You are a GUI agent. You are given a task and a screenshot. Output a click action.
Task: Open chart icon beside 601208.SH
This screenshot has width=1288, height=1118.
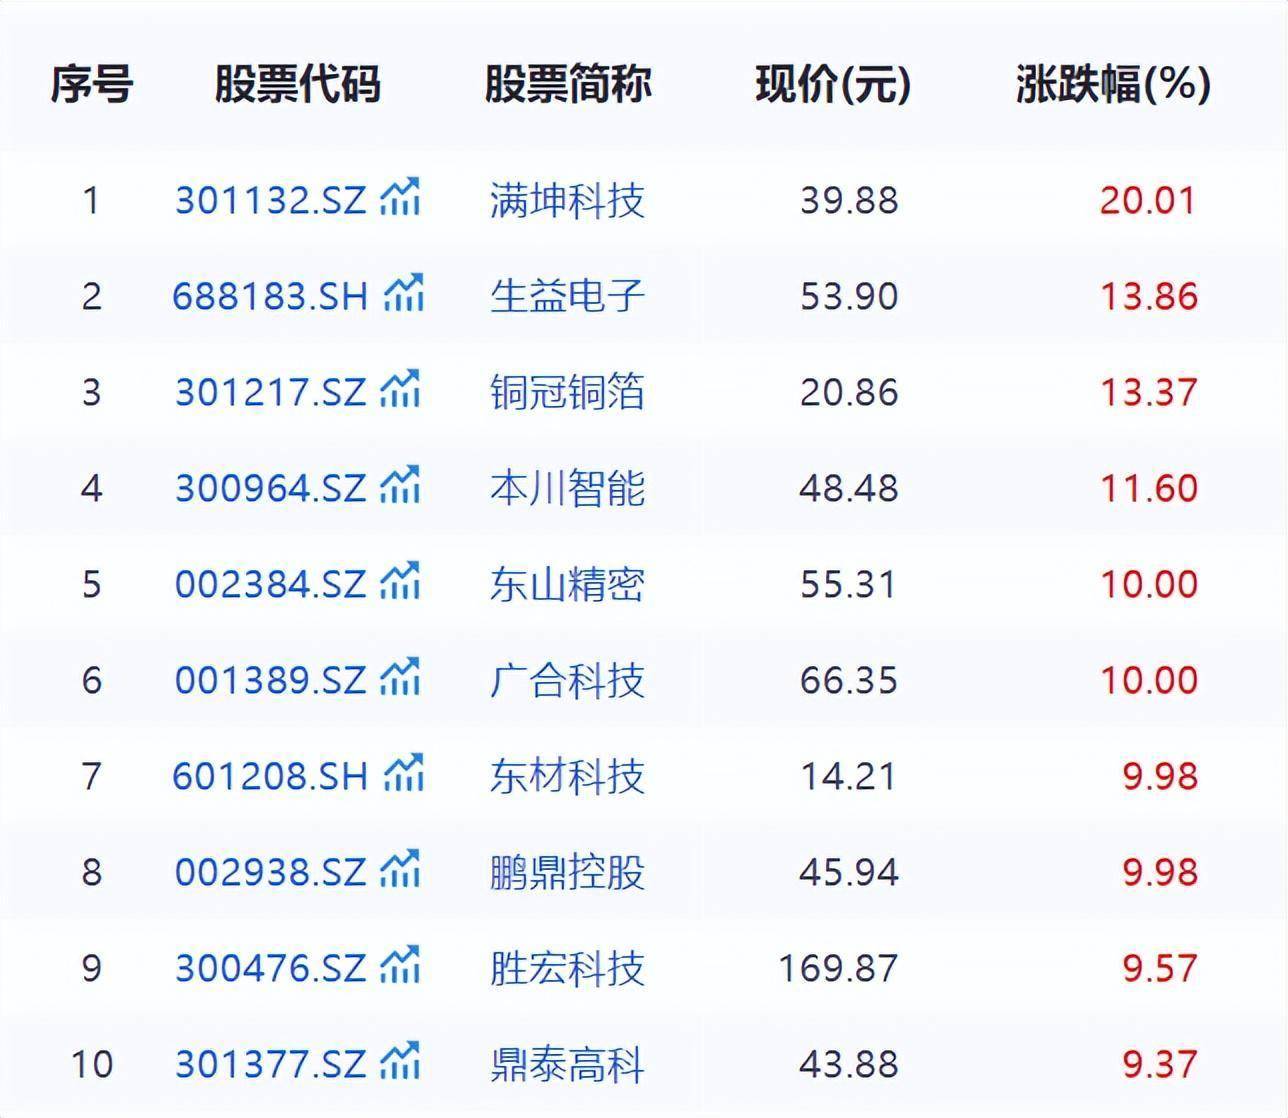pyautogui.click(x=403, y=773)
